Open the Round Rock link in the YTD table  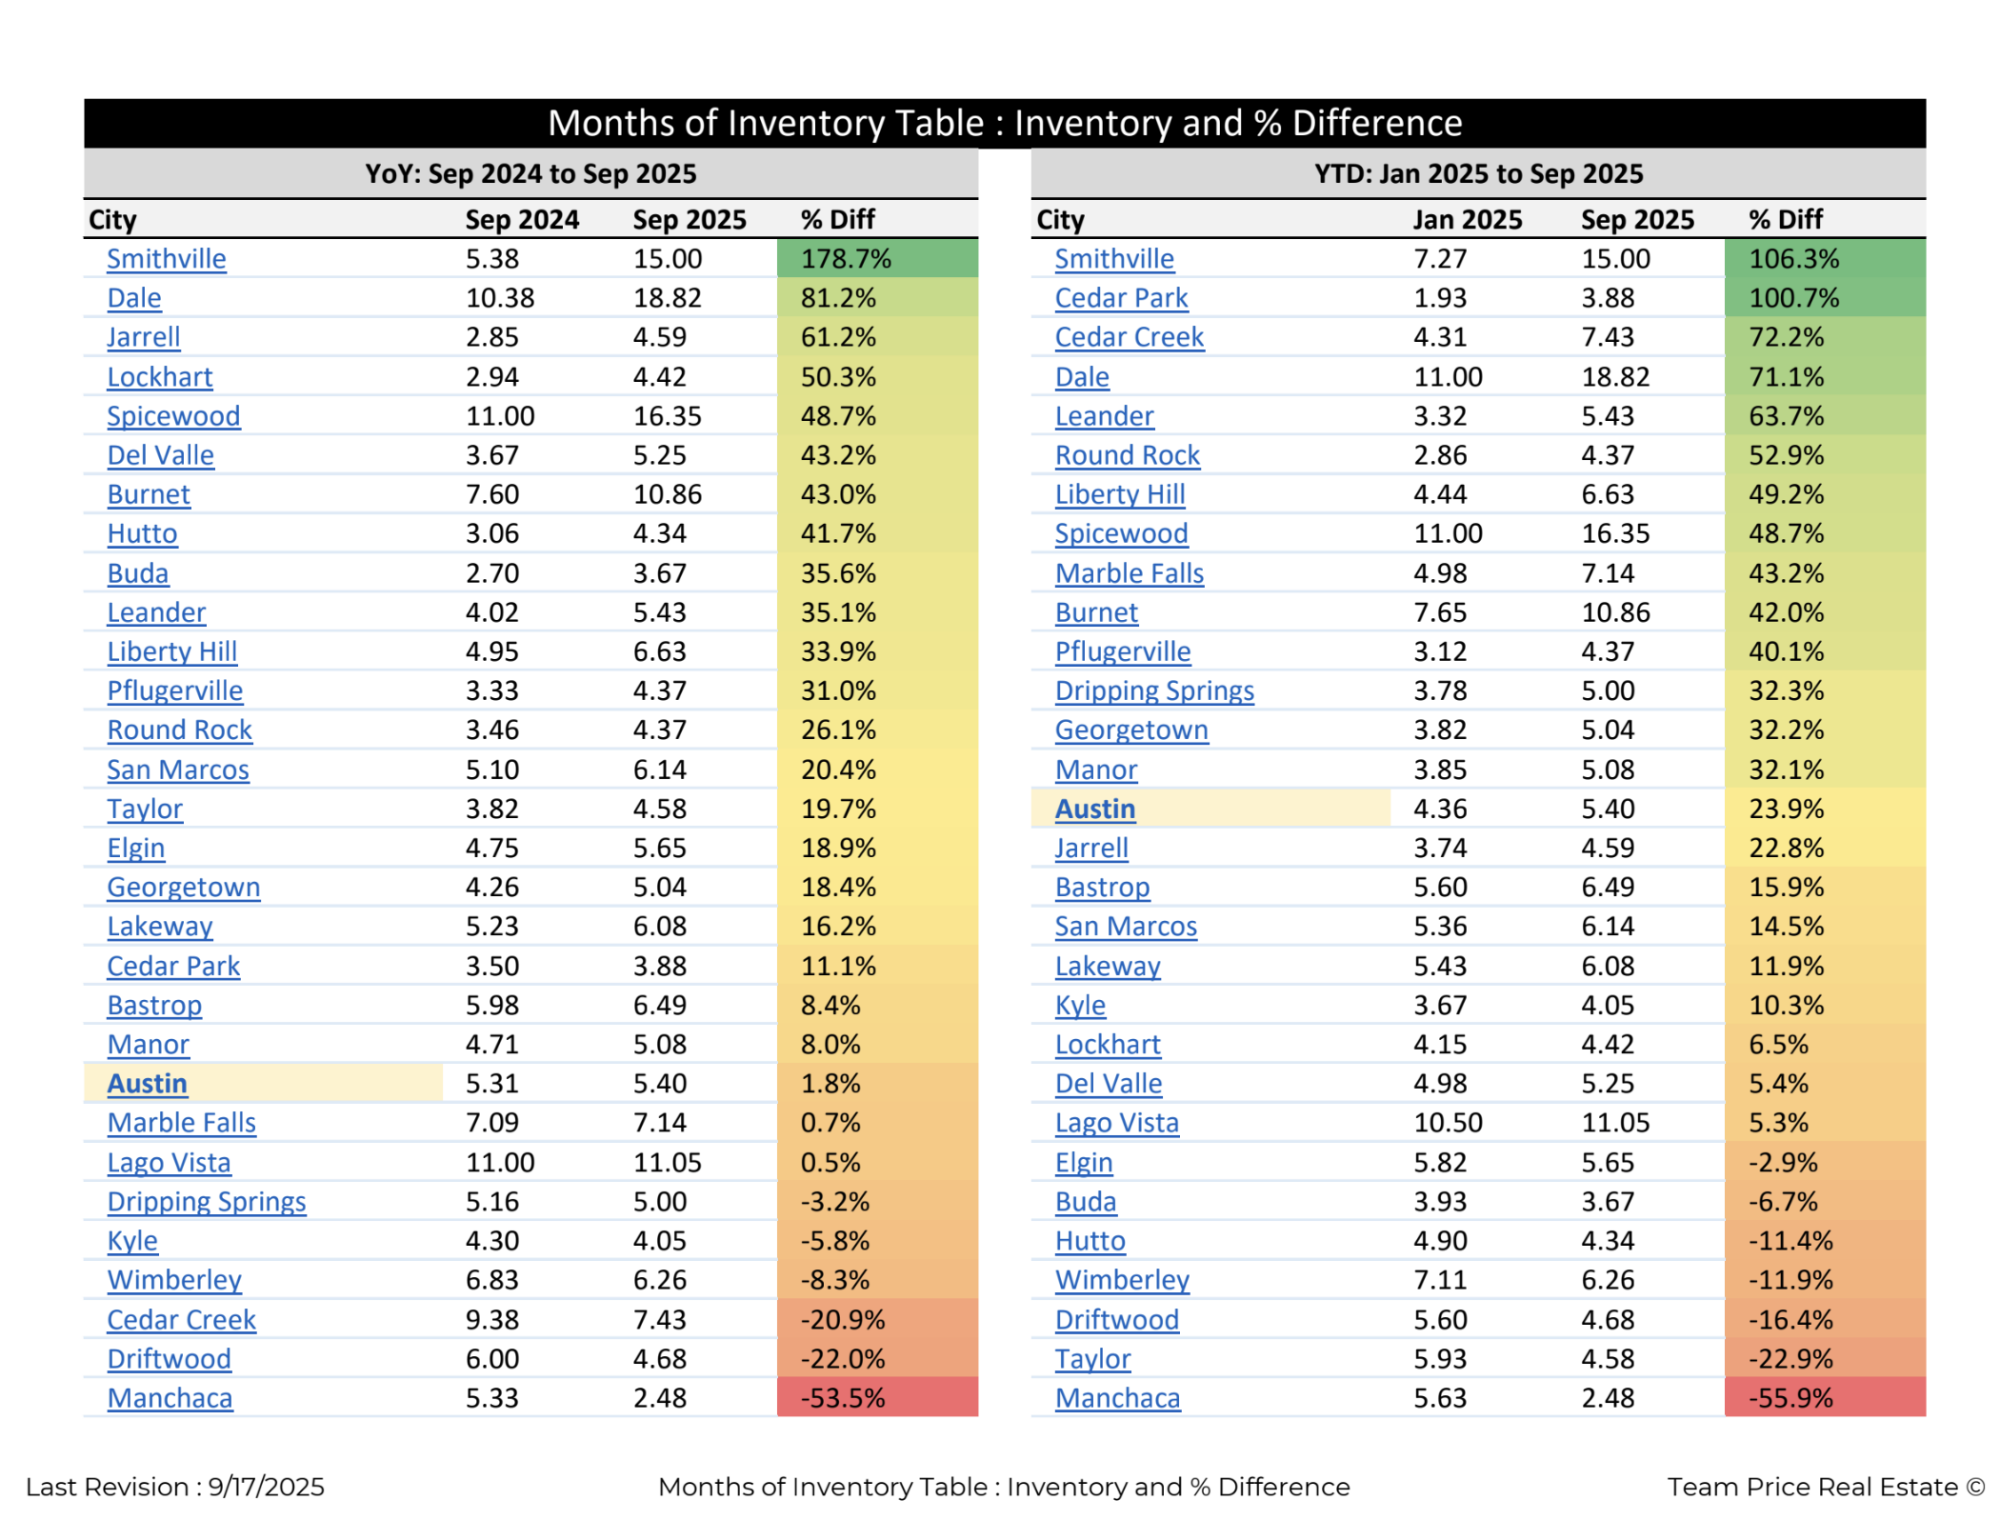1127,455
